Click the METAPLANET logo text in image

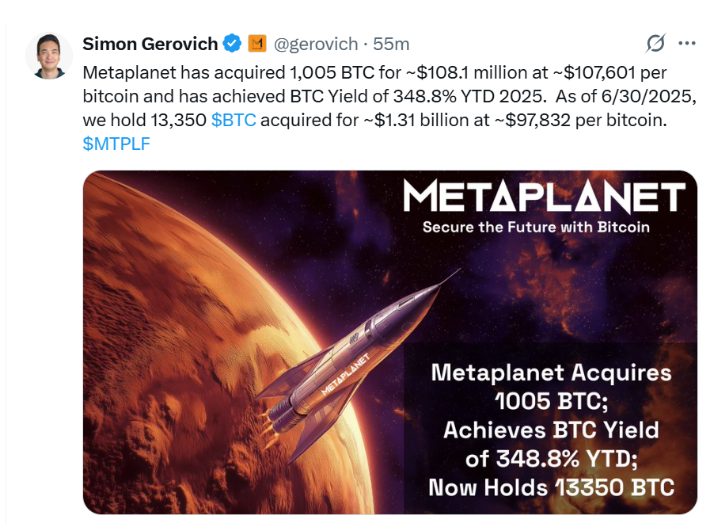(x=544, y=196)
